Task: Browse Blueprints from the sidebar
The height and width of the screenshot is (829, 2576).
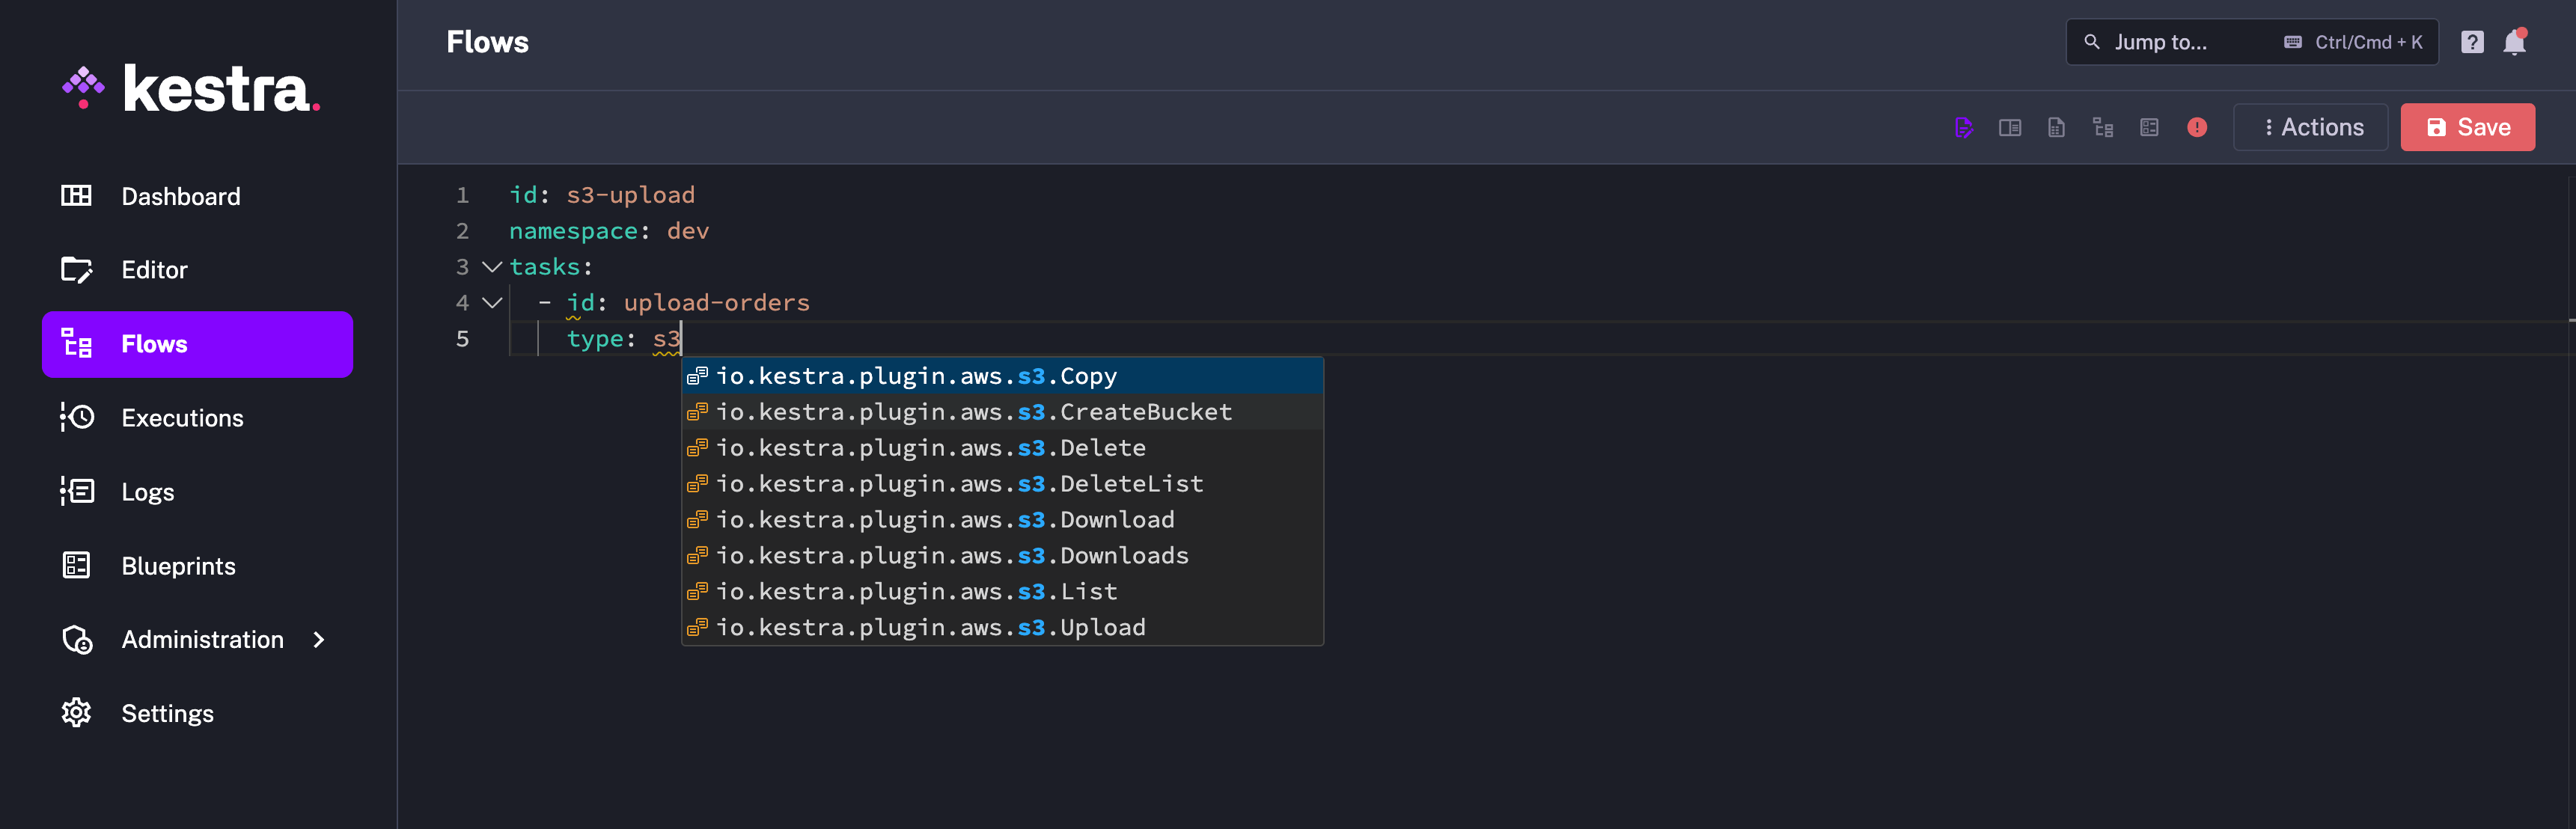Action: point(178,565)
